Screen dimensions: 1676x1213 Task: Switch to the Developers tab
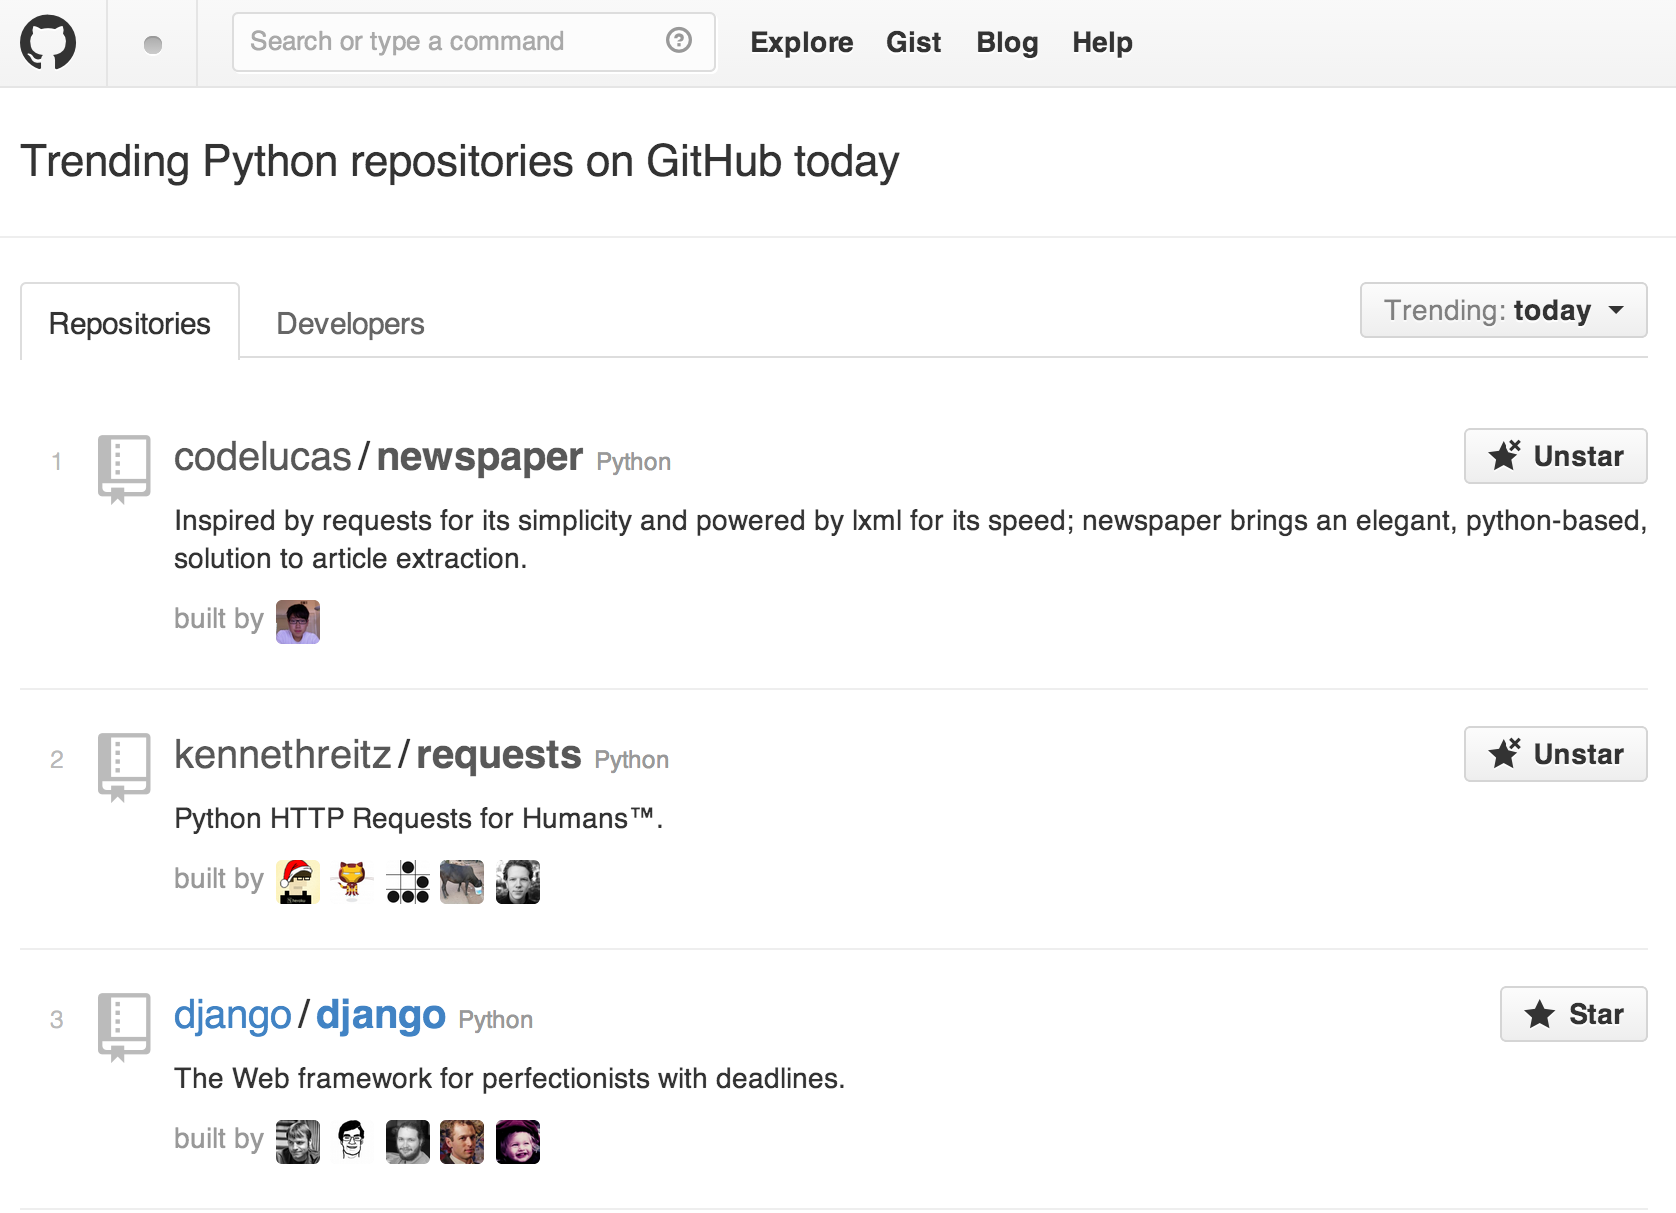pyautogui.click(x=350, y=324)
